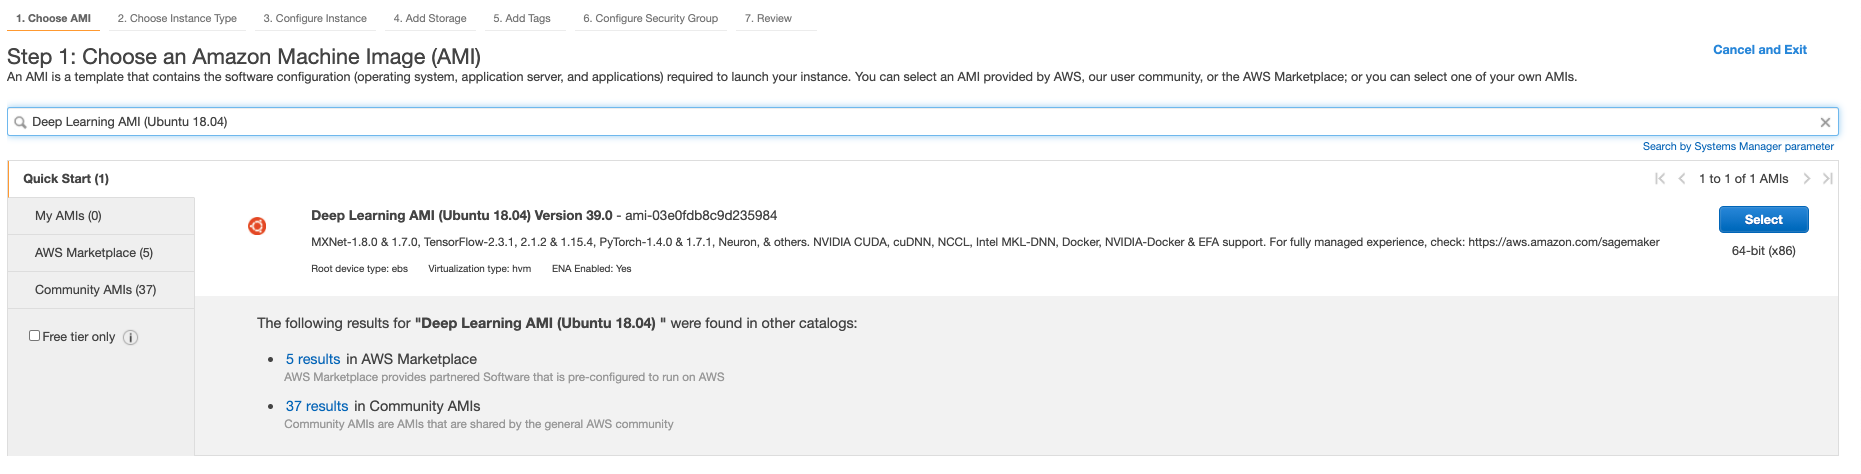The image size is (1861, 474).
Task: Go to the next page of AMIs
Action: click(1806, 179)
